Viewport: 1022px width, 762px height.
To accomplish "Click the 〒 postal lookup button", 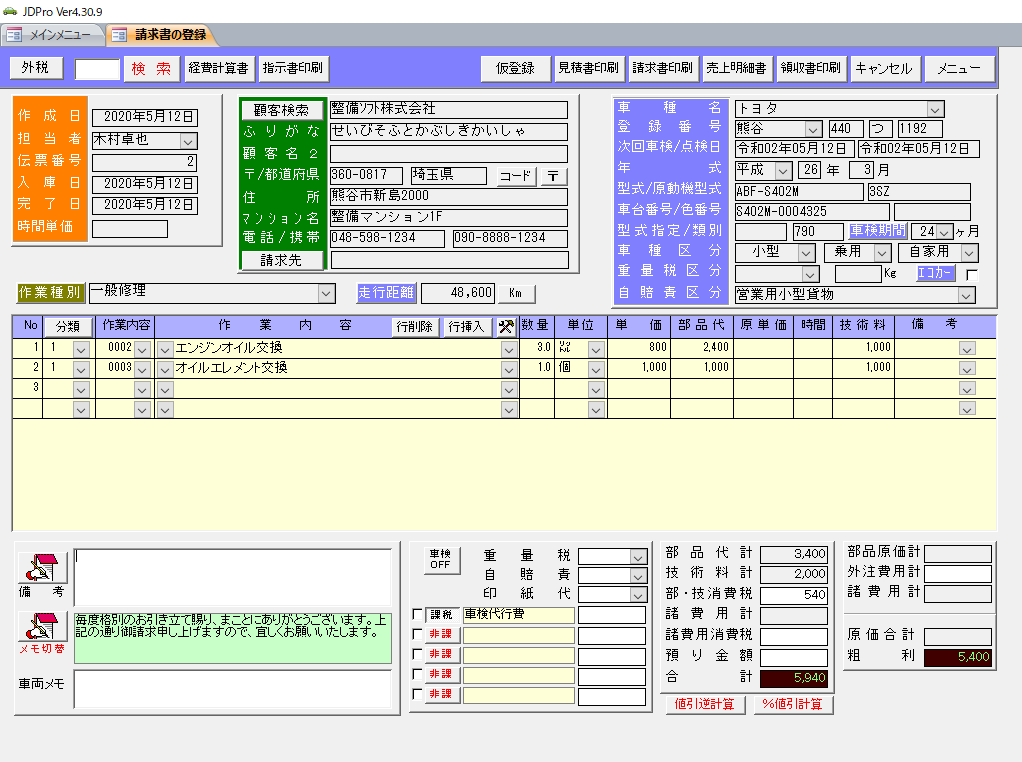I will pyautogui.click(x=553, y=176).
